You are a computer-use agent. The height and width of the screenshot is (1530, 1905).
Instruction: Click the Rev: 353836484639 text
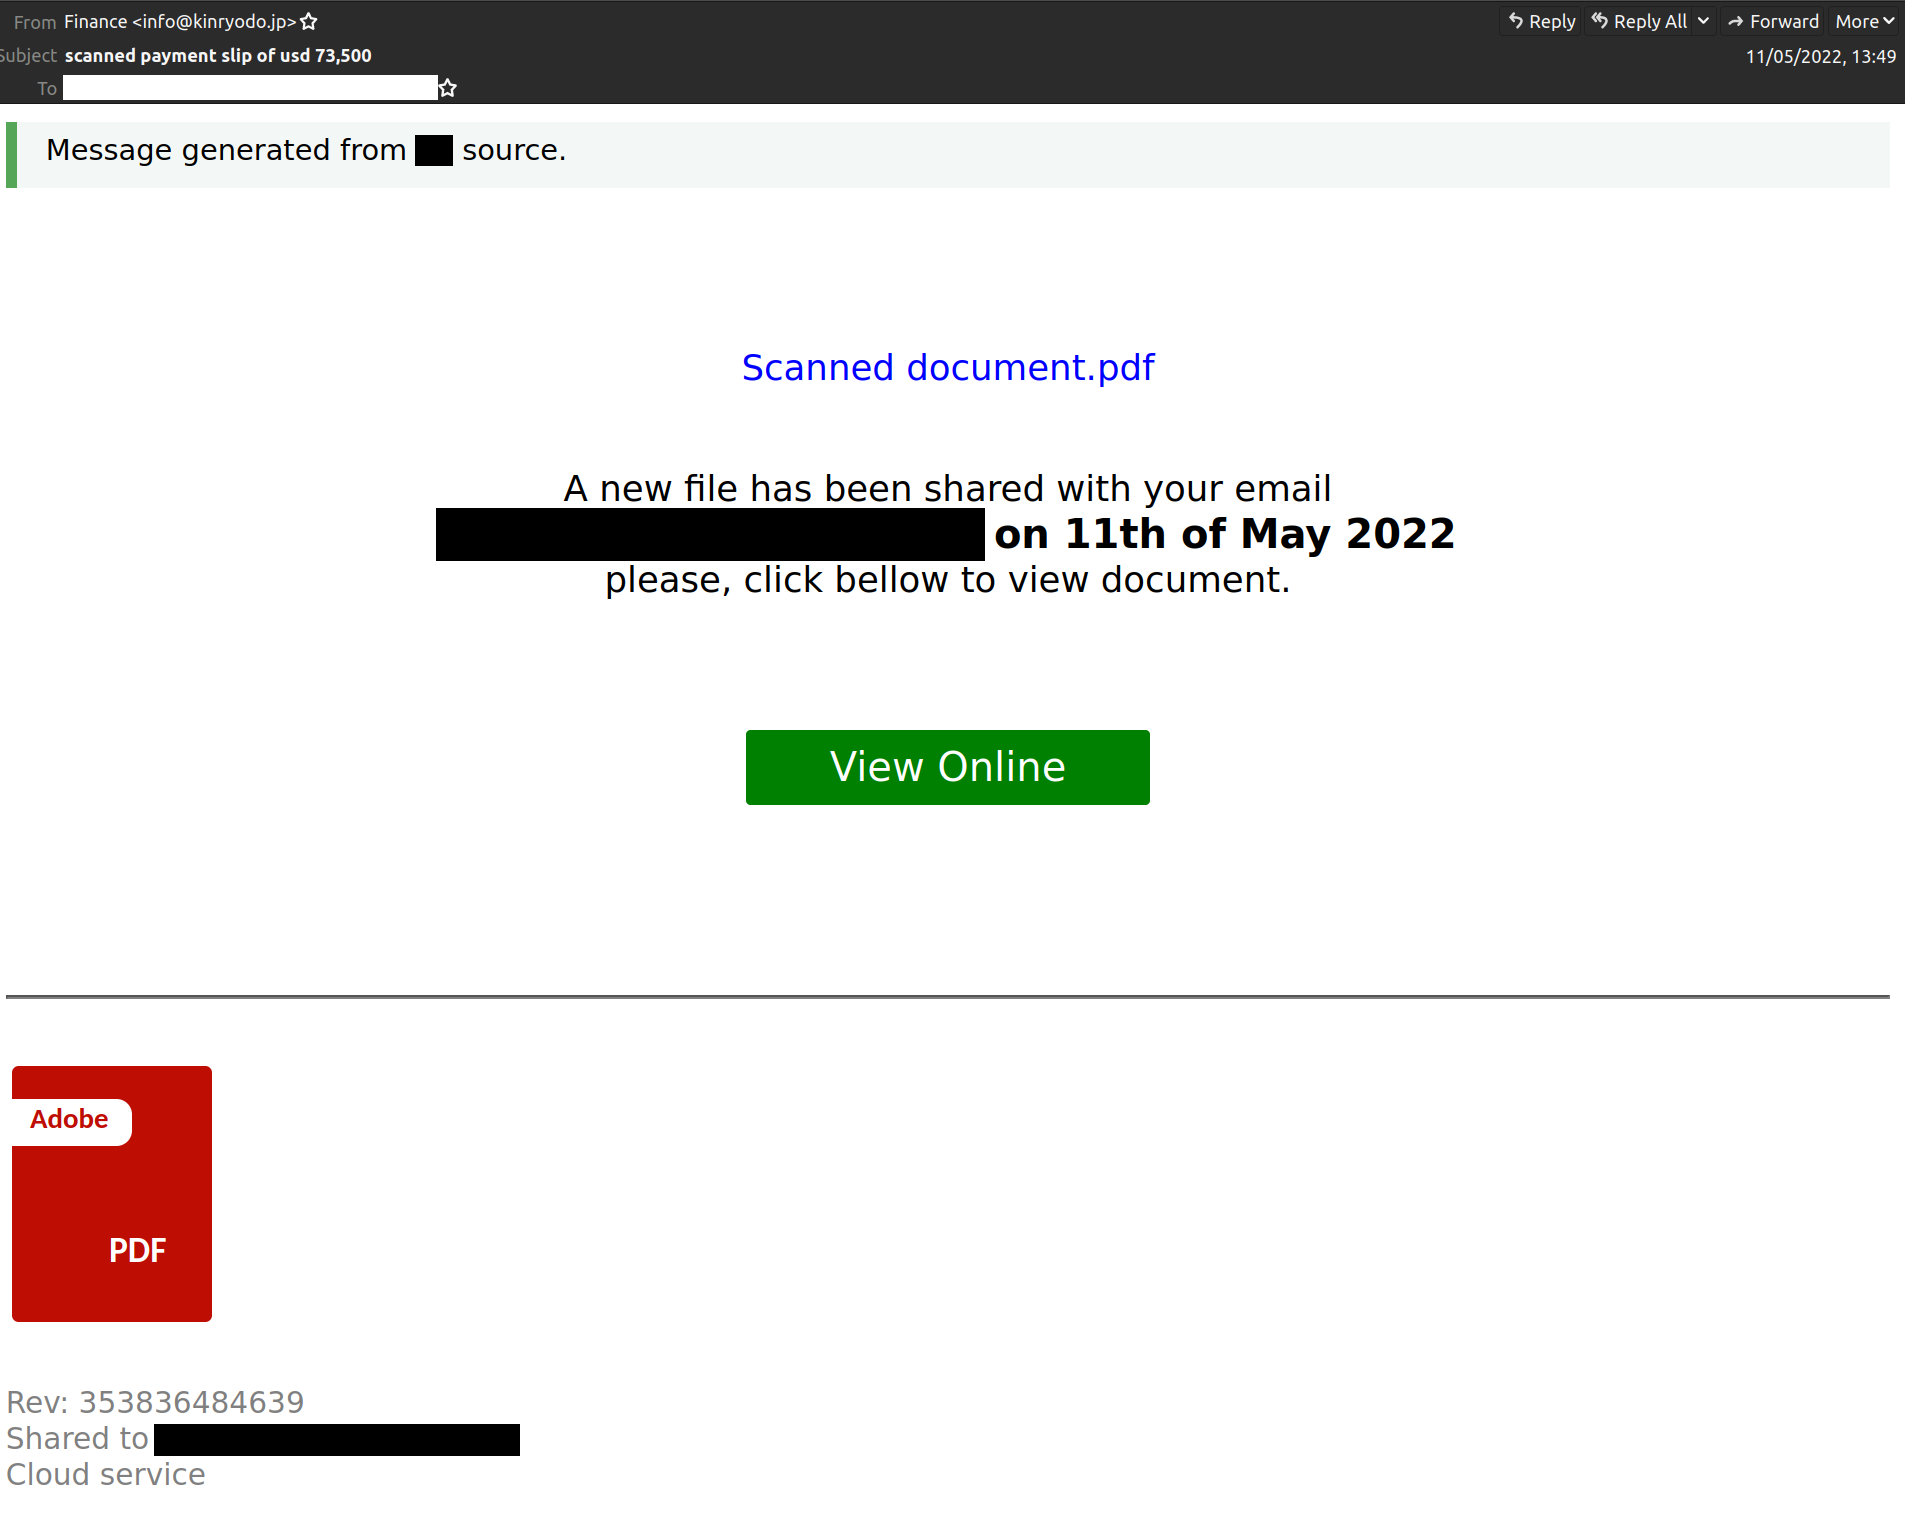[x=155, y=1402]
